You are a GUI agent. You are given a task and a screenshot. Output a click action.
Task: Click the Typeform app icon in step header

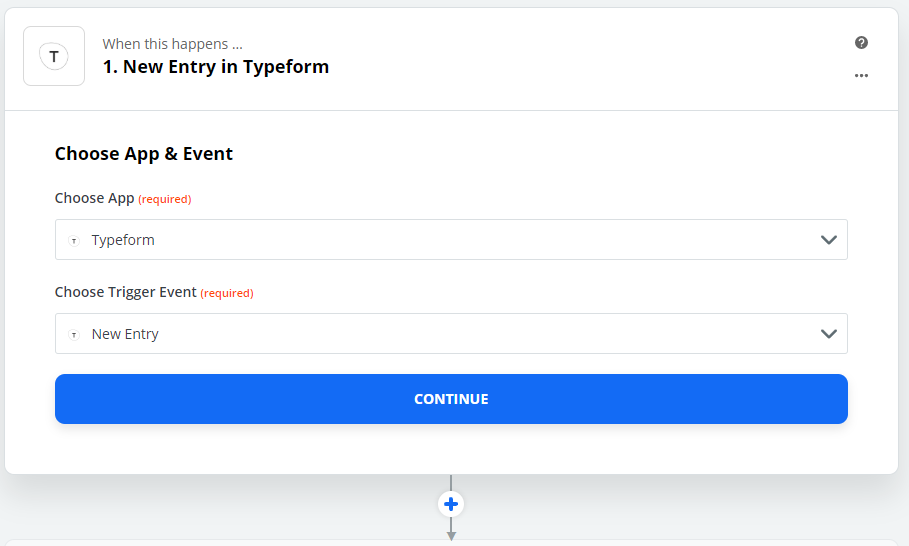click(54, 56)
